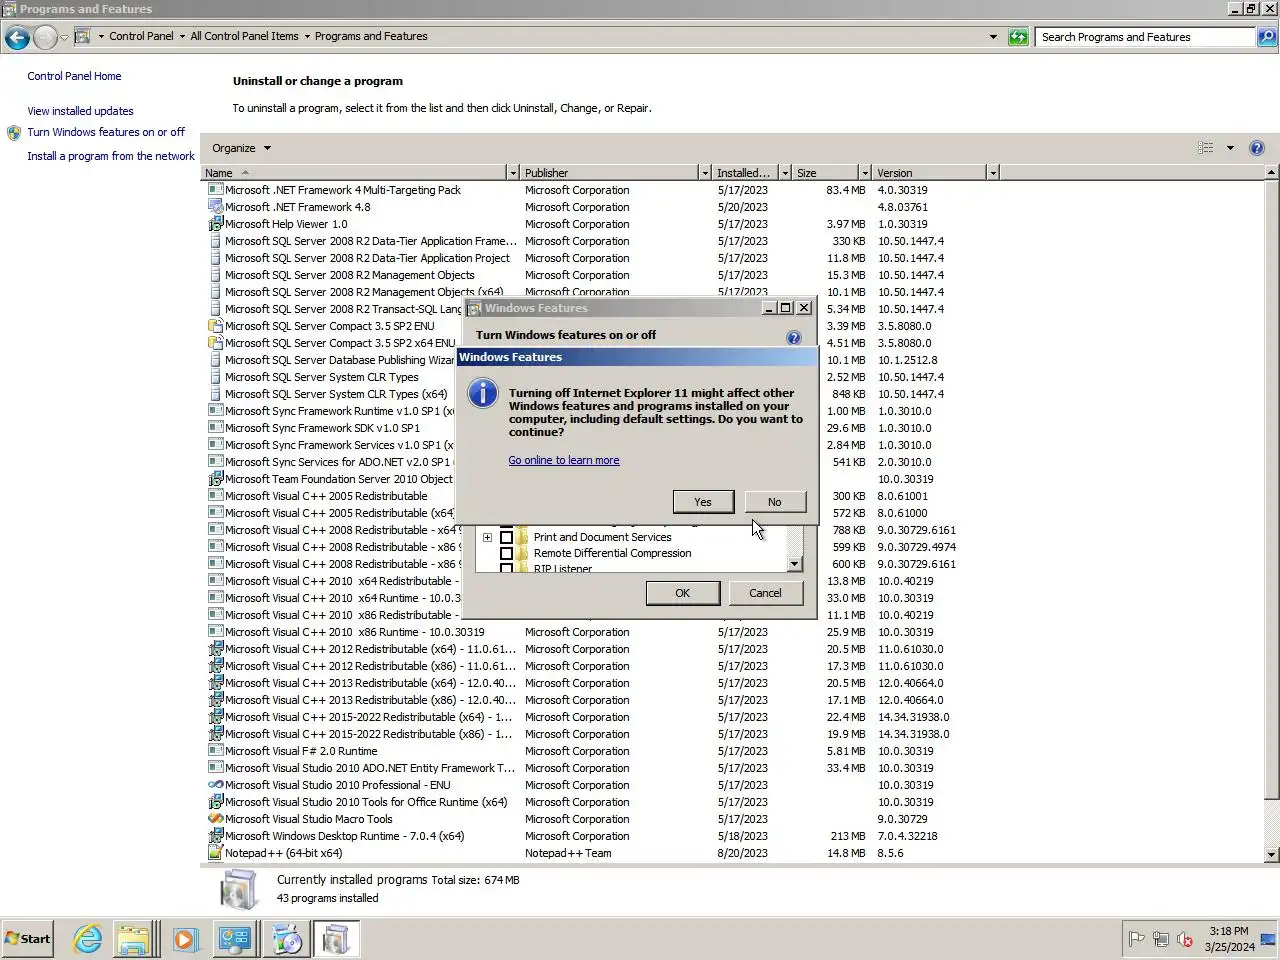This screenshot has width=1280, height=960.
Task: Click OK in the Windows Features window
Action: (x=682, y=593)
